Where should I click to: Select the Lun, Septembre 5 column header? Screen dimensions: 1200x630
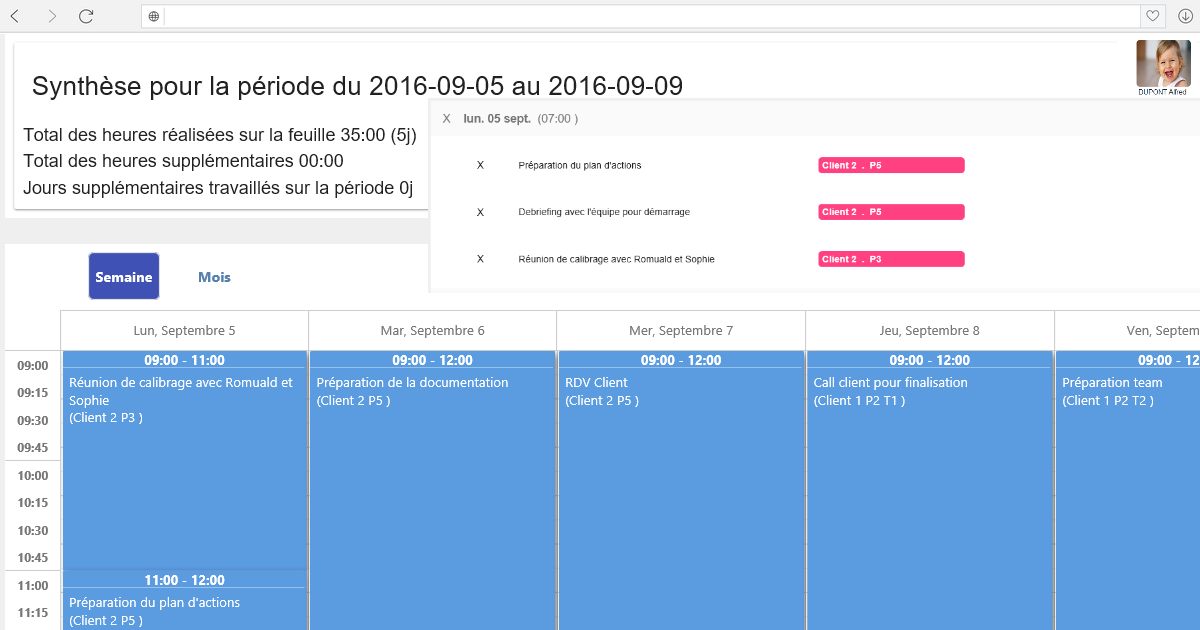[185, 330]
